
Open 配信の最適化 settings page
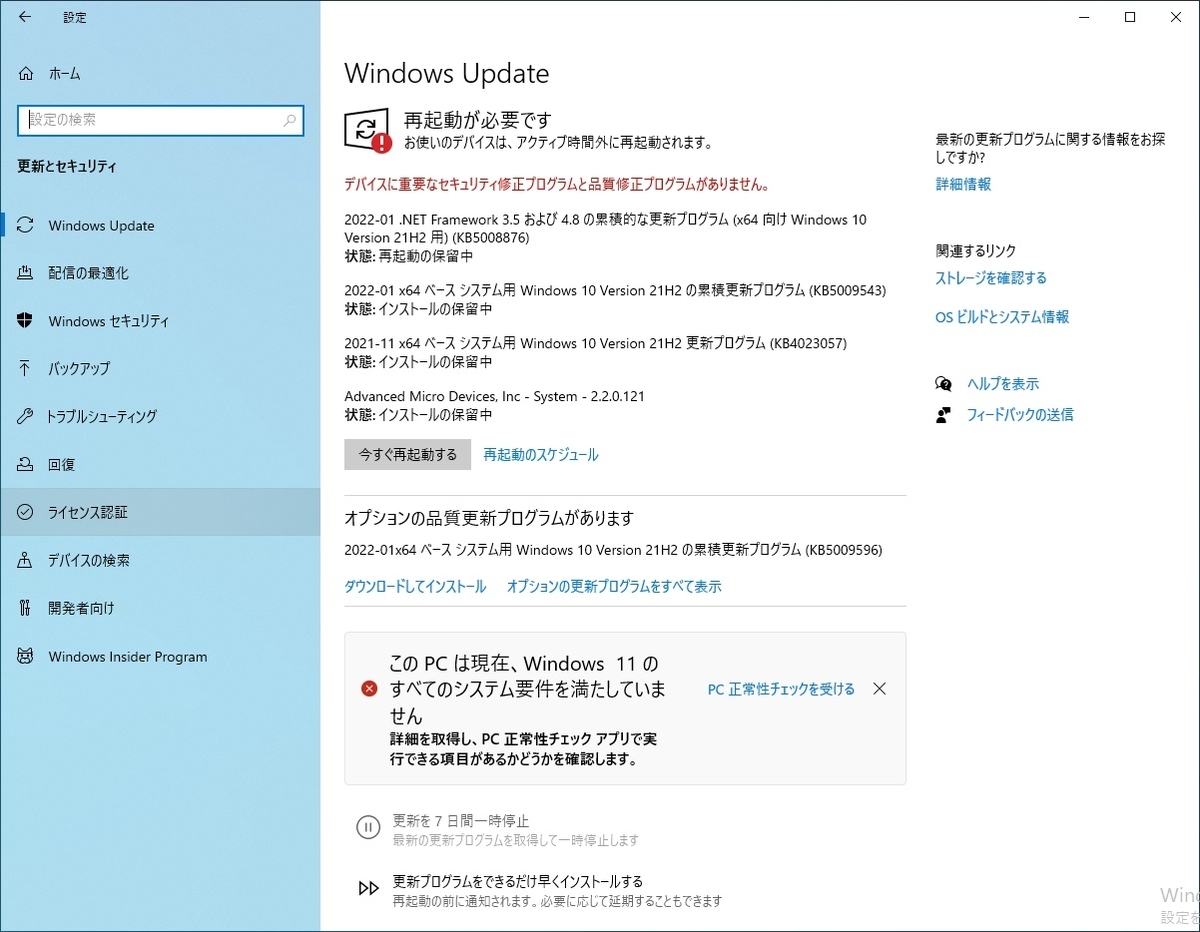point(160,273)
